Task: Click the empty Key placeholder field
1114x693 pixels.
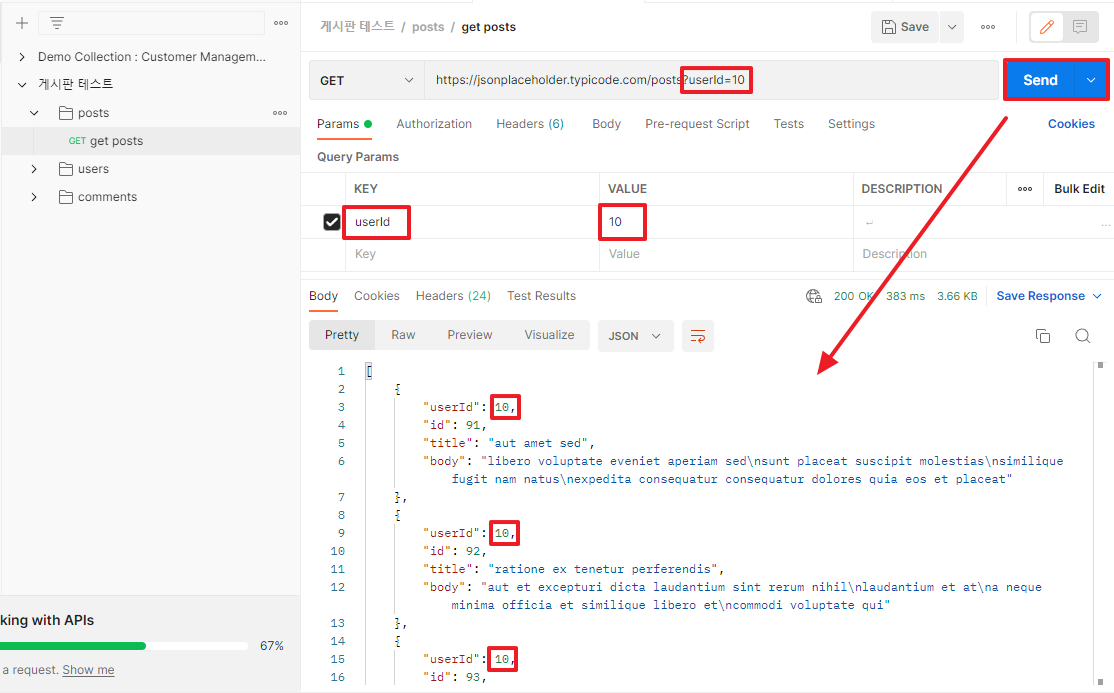Action: (x=472, y=254)
